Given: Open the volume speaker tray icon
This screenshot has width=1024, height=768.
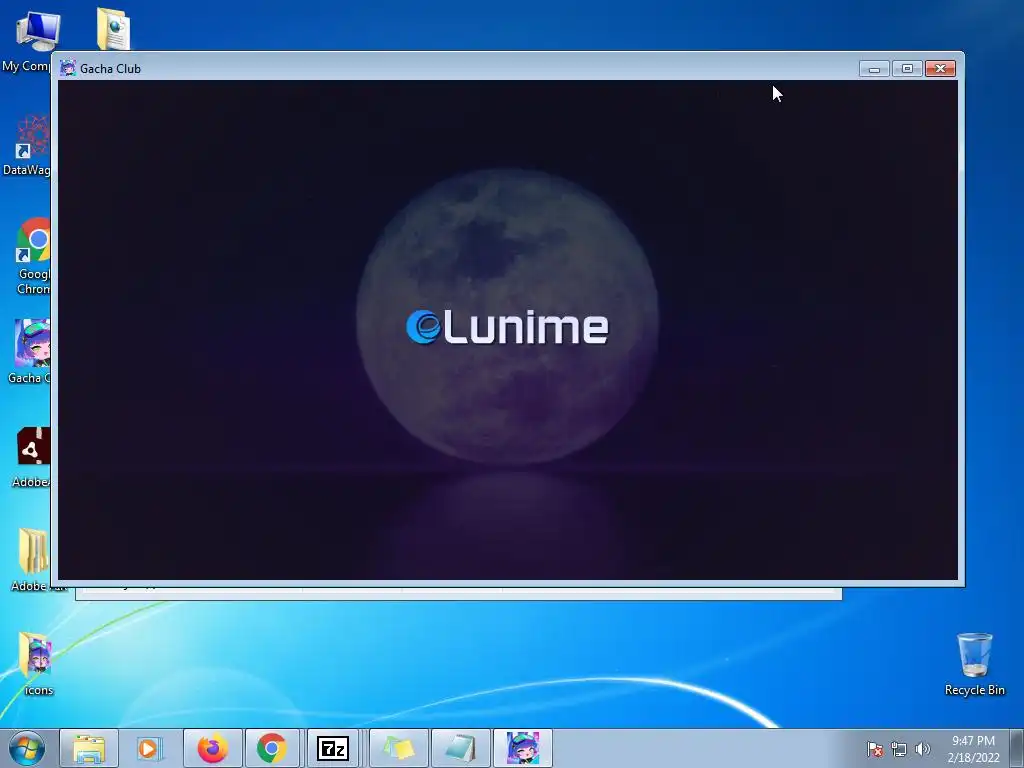Looking at the screenshot, I should pyautogui.click(x=922, y=748).
